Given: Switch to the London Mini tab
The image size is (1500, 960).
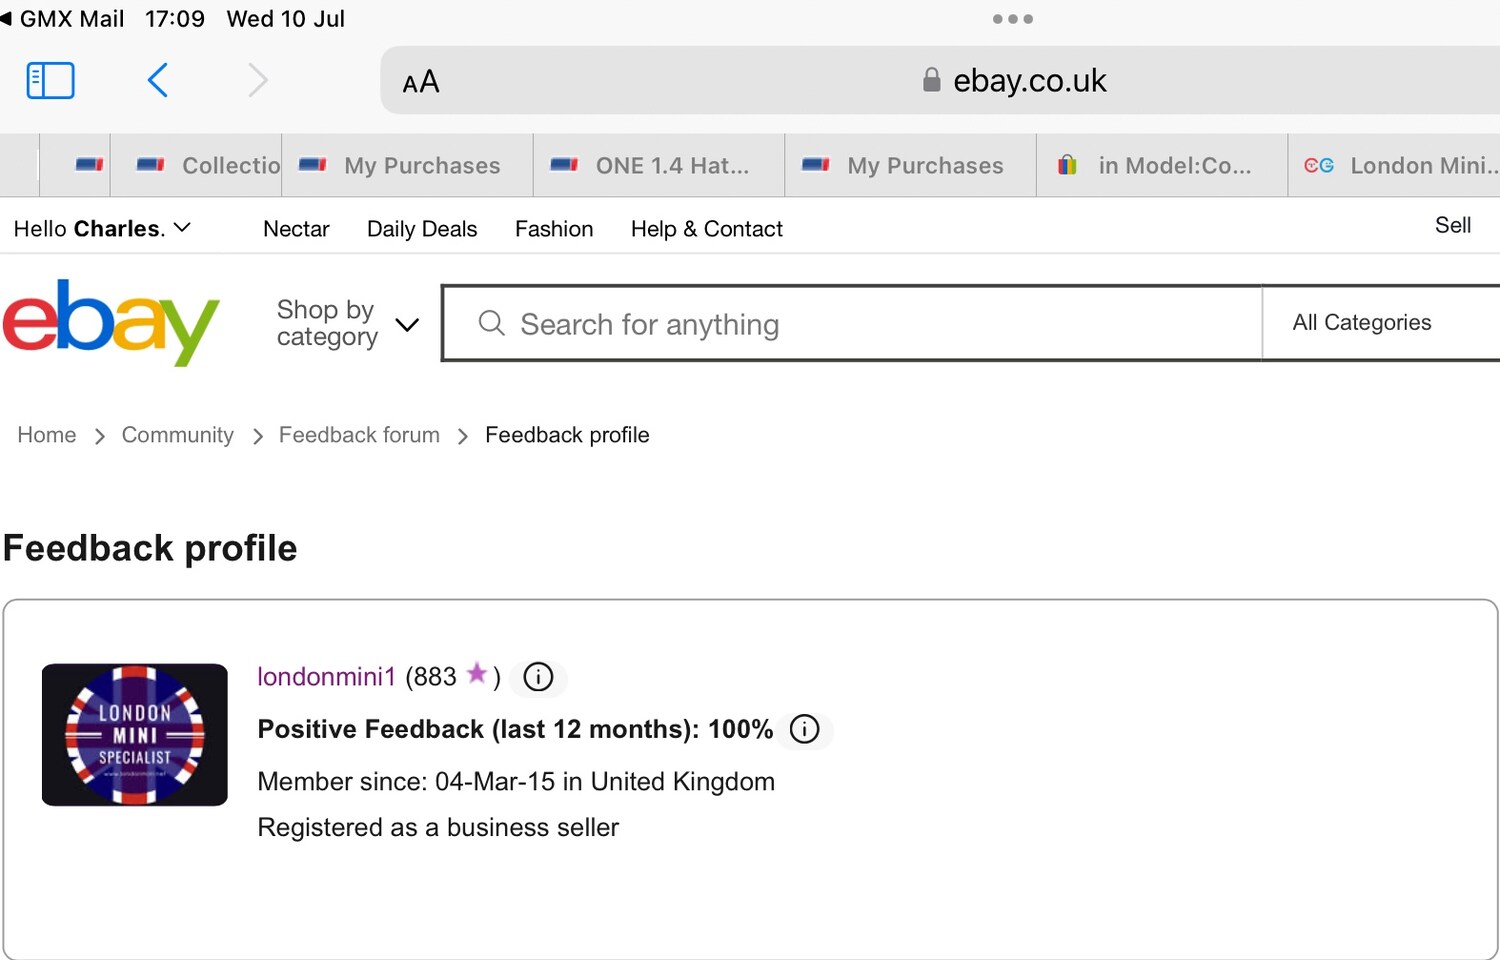Looking at the screenshot, I should click(1395, 166).
